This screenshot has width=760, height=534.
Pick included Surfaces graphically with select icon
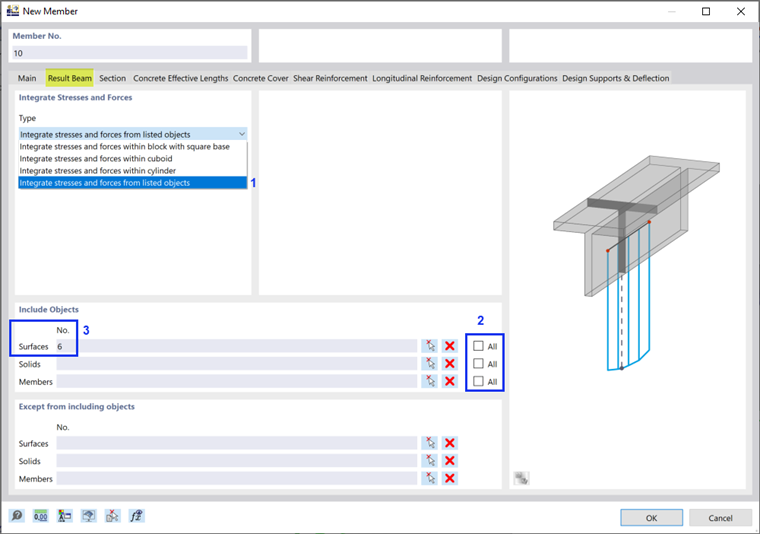click(x=430, y=346)
